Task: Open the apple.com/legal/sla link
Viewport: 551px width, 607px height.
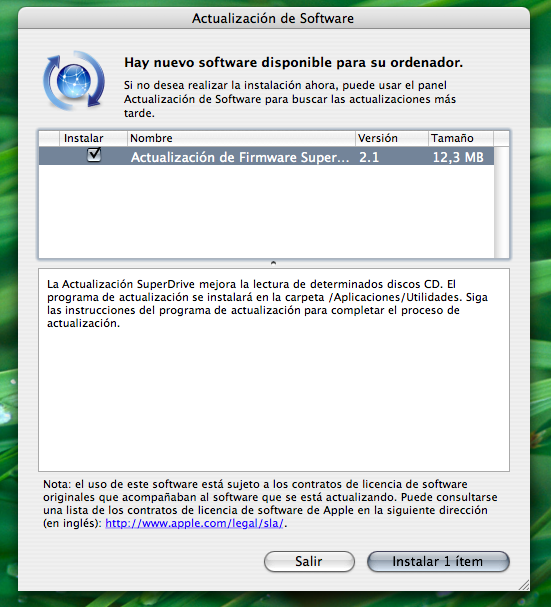Action: point(194,523)
